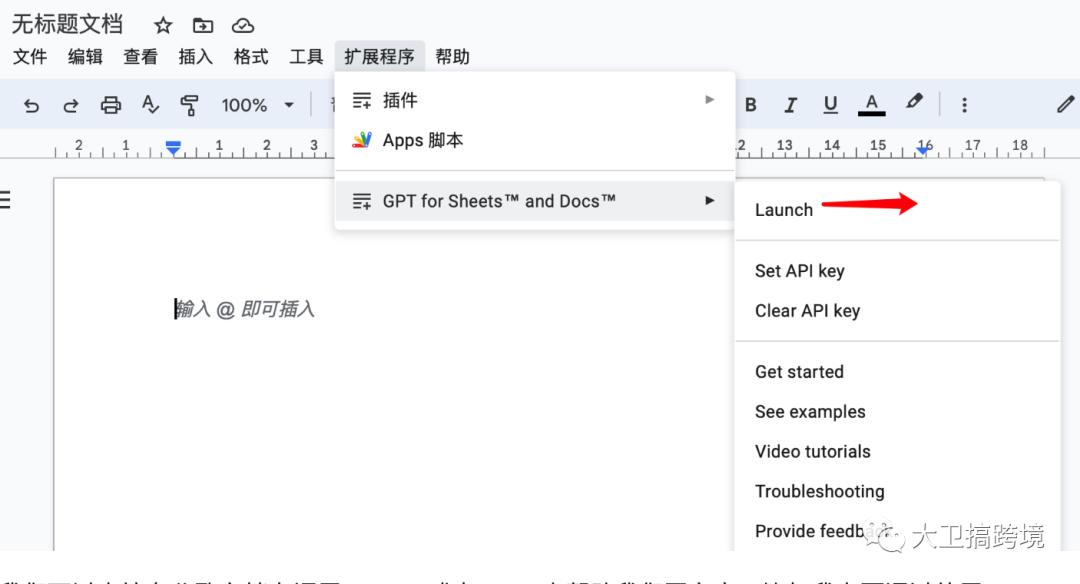
Task: Run spelling and grammar check
Action: tap(149, 105)
